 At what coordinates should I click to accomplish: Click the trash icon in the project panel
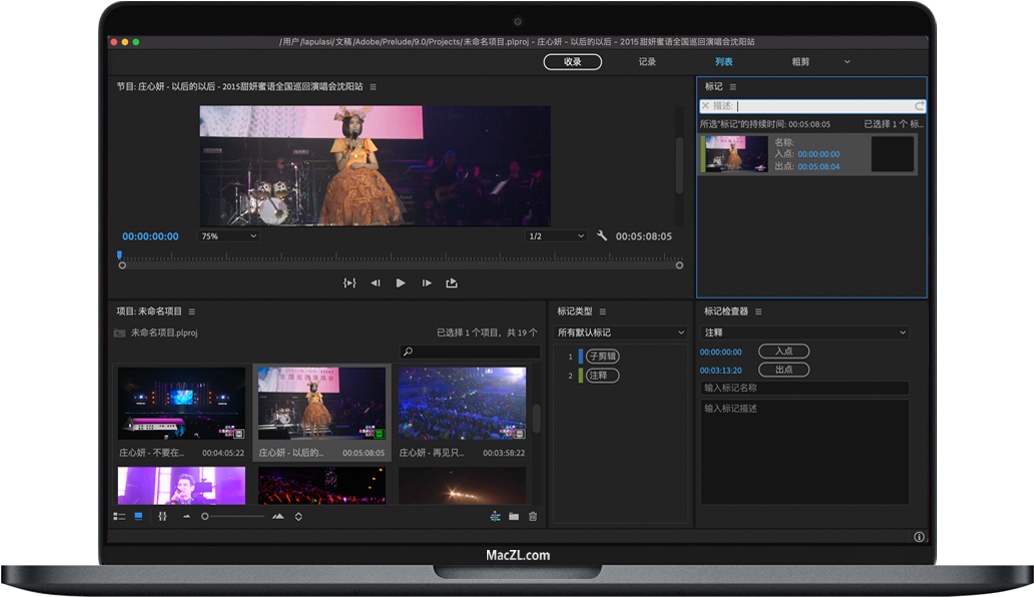pos(532,517)
